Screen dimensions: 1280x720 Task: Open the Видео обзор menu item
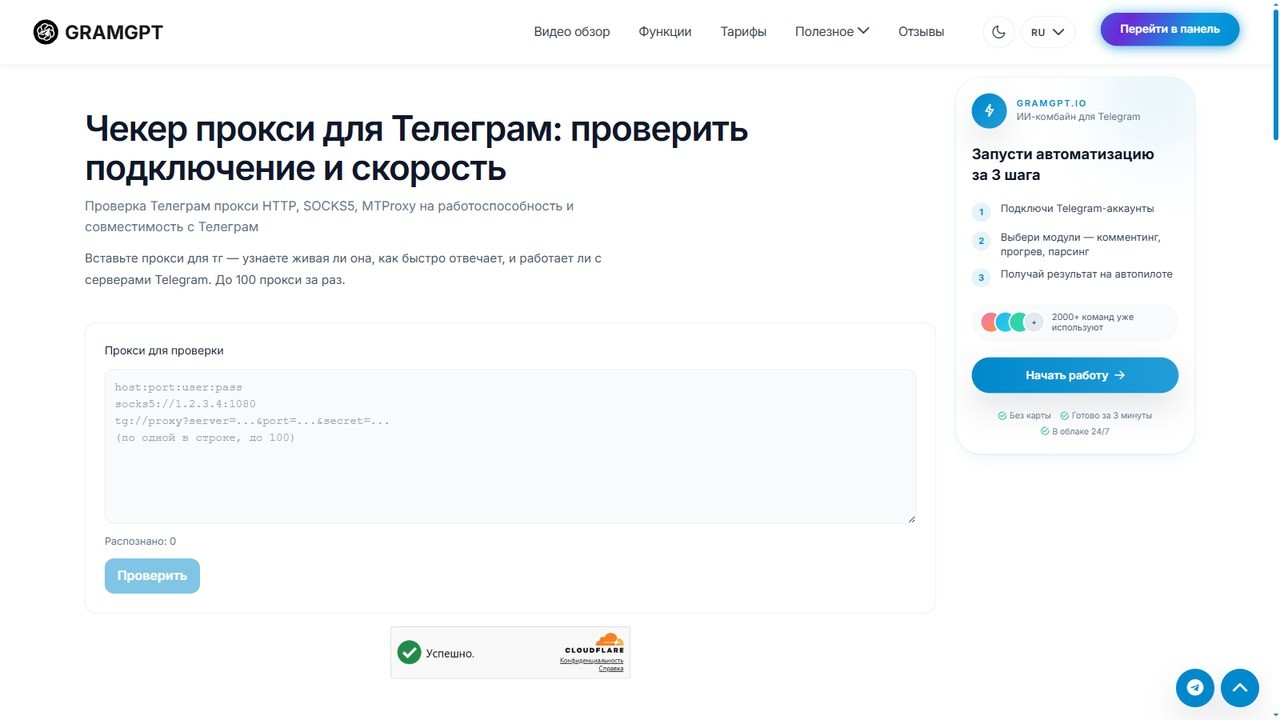(572, 32)
